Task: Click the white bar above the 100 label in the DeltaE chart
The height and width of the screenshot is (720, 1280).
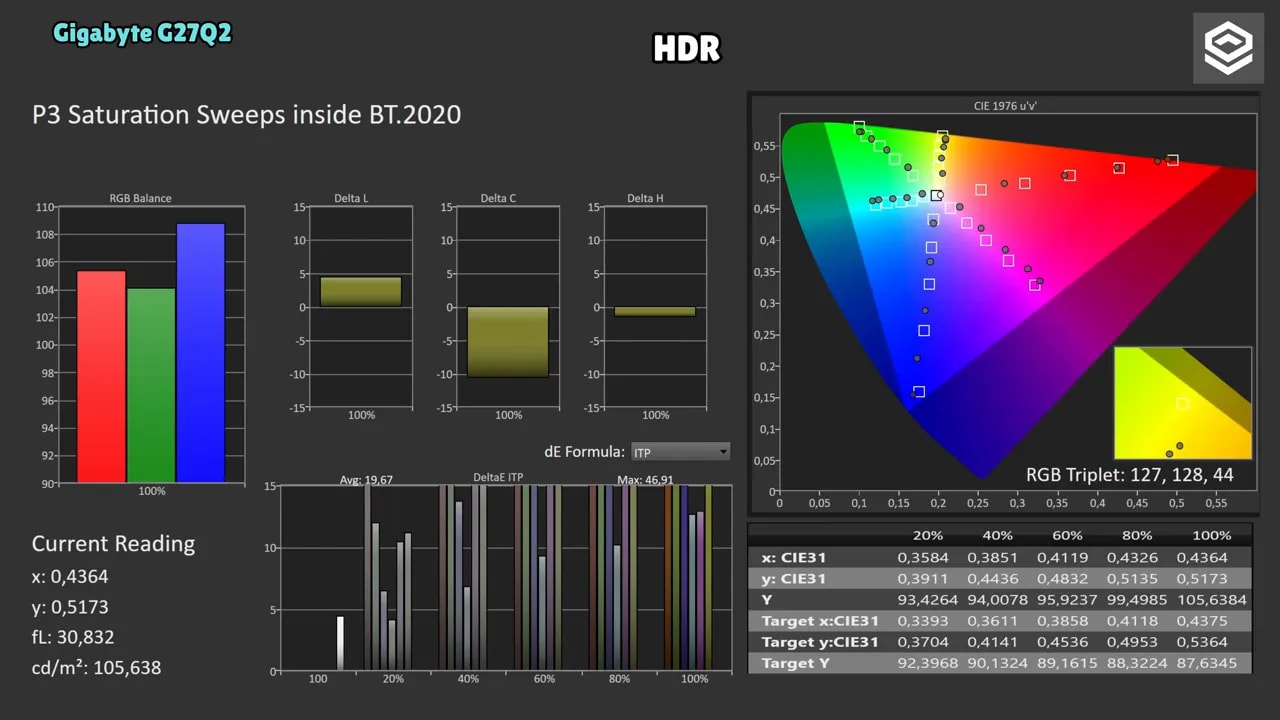Action: click(340, 643)
